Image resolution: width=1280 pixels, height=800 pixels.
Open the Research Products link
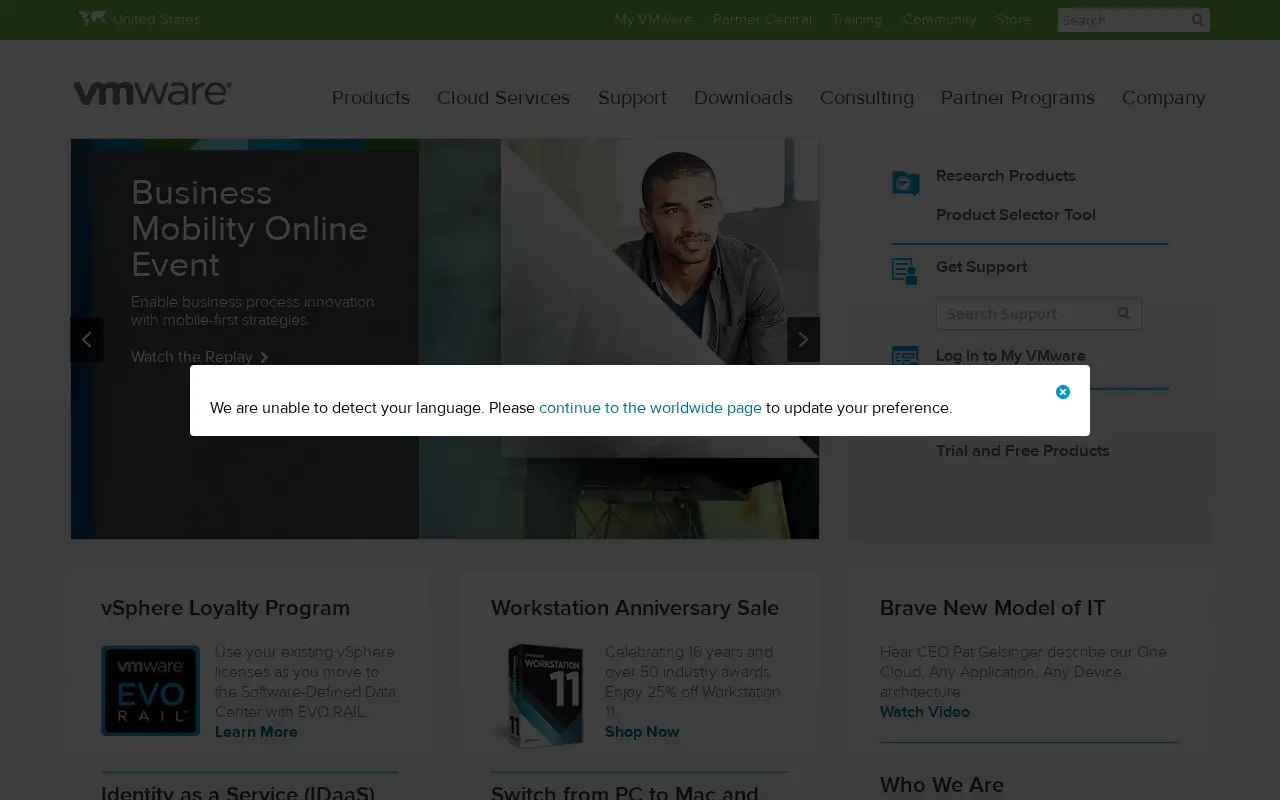[1006, 176]
